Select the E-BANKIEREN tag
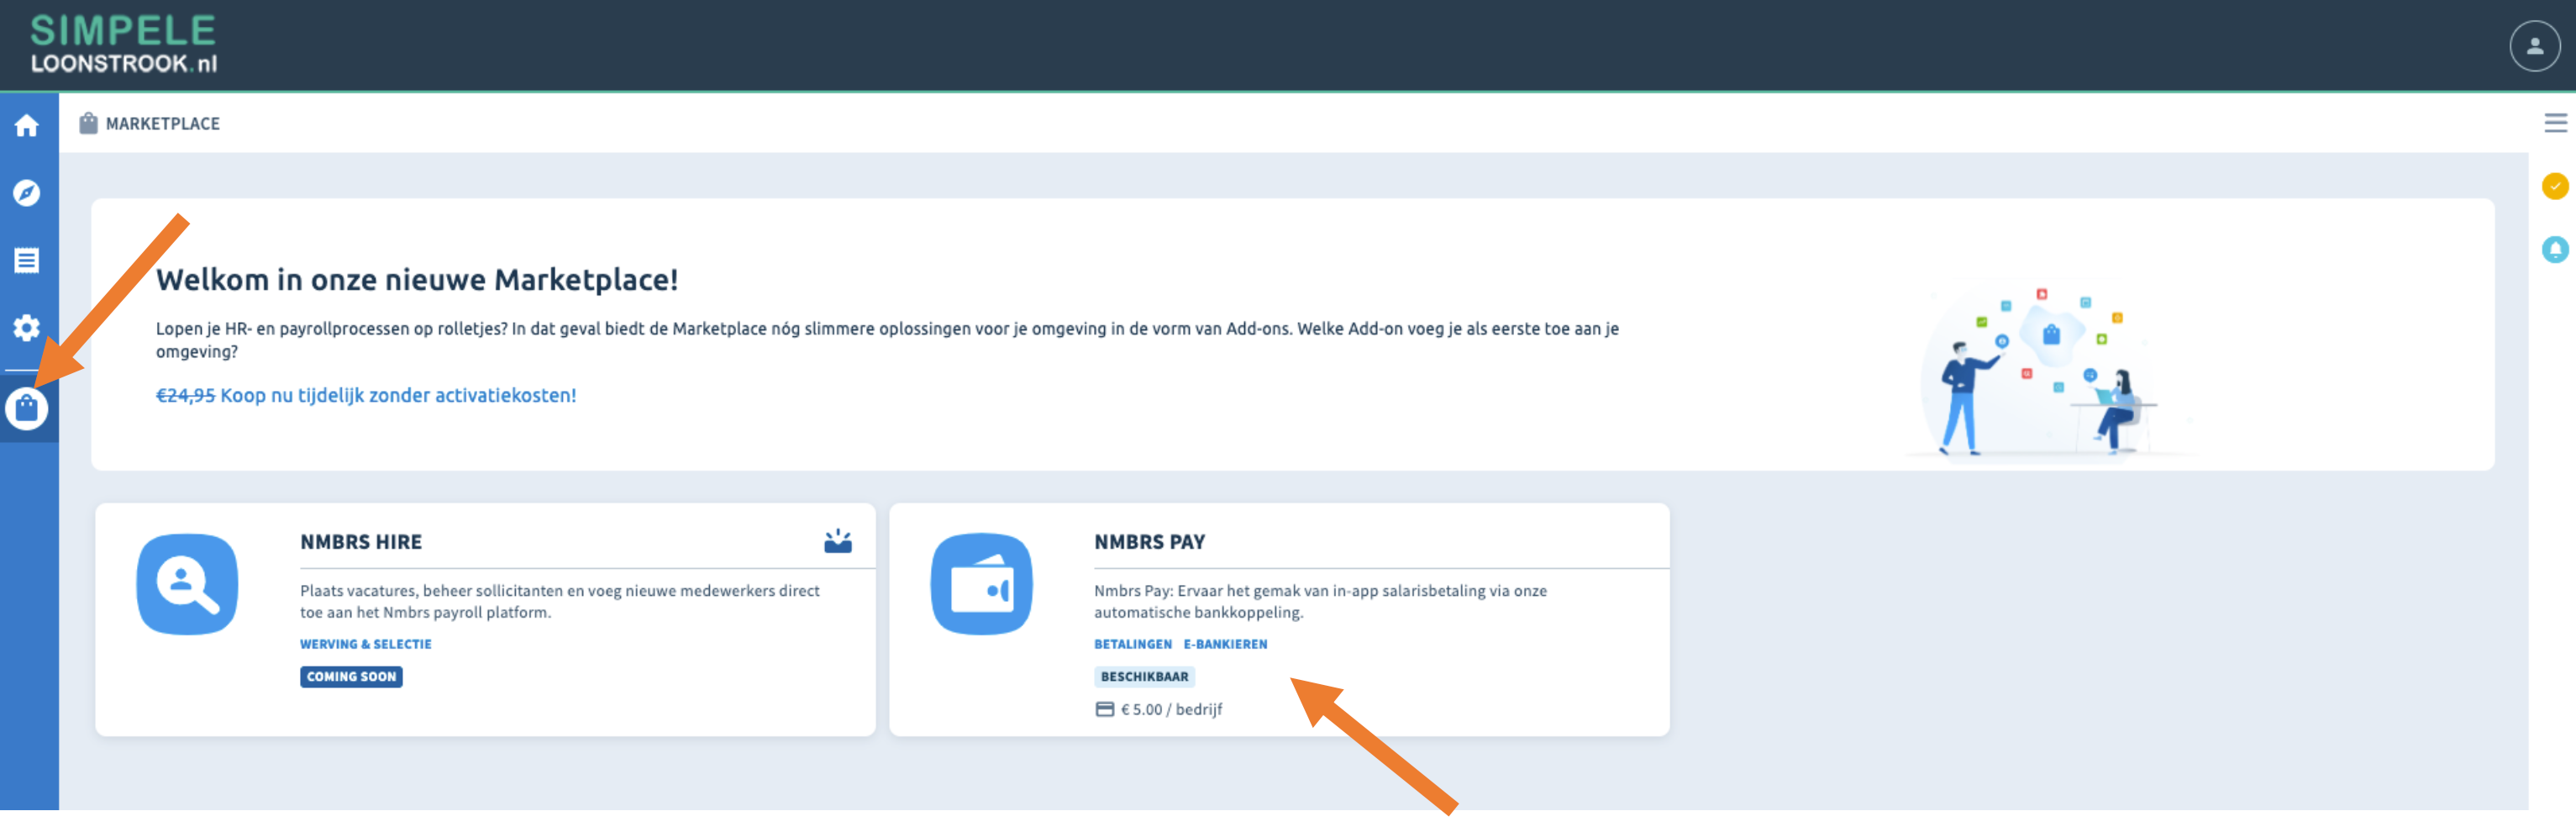Image resolution: width=2576 pixels, height=827 pixels. 1225,645
